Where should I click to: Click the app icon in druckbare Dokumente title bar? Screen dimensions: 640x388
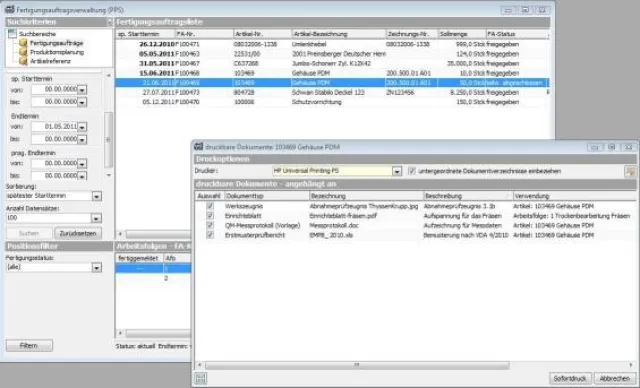click(x=198, y=147)
